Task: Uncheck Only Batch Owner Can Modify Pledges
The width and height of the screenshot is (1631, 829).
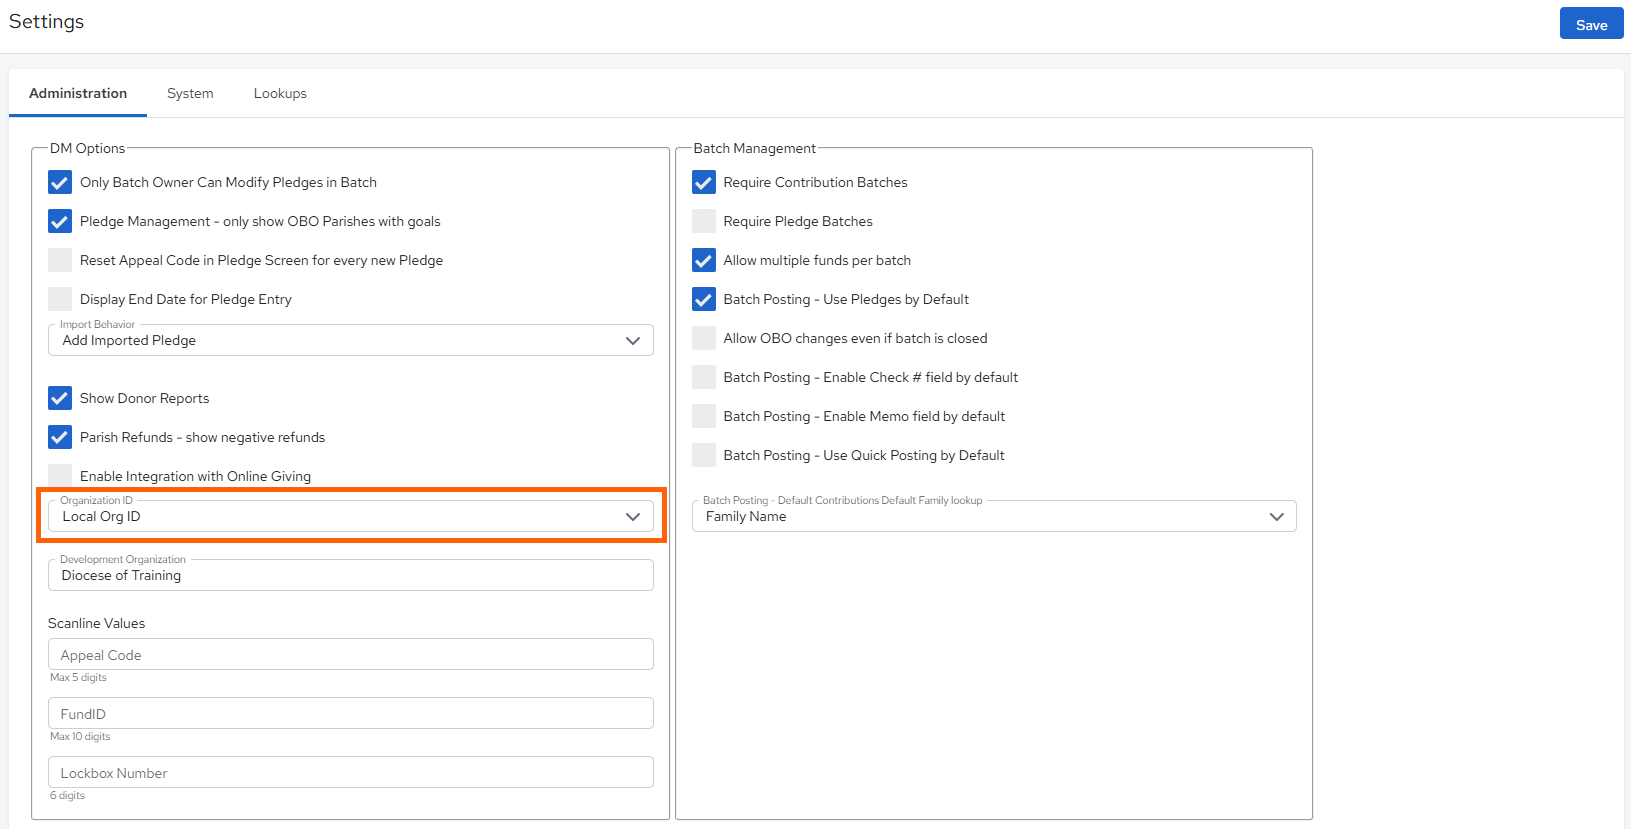Action: coord(60,182)
